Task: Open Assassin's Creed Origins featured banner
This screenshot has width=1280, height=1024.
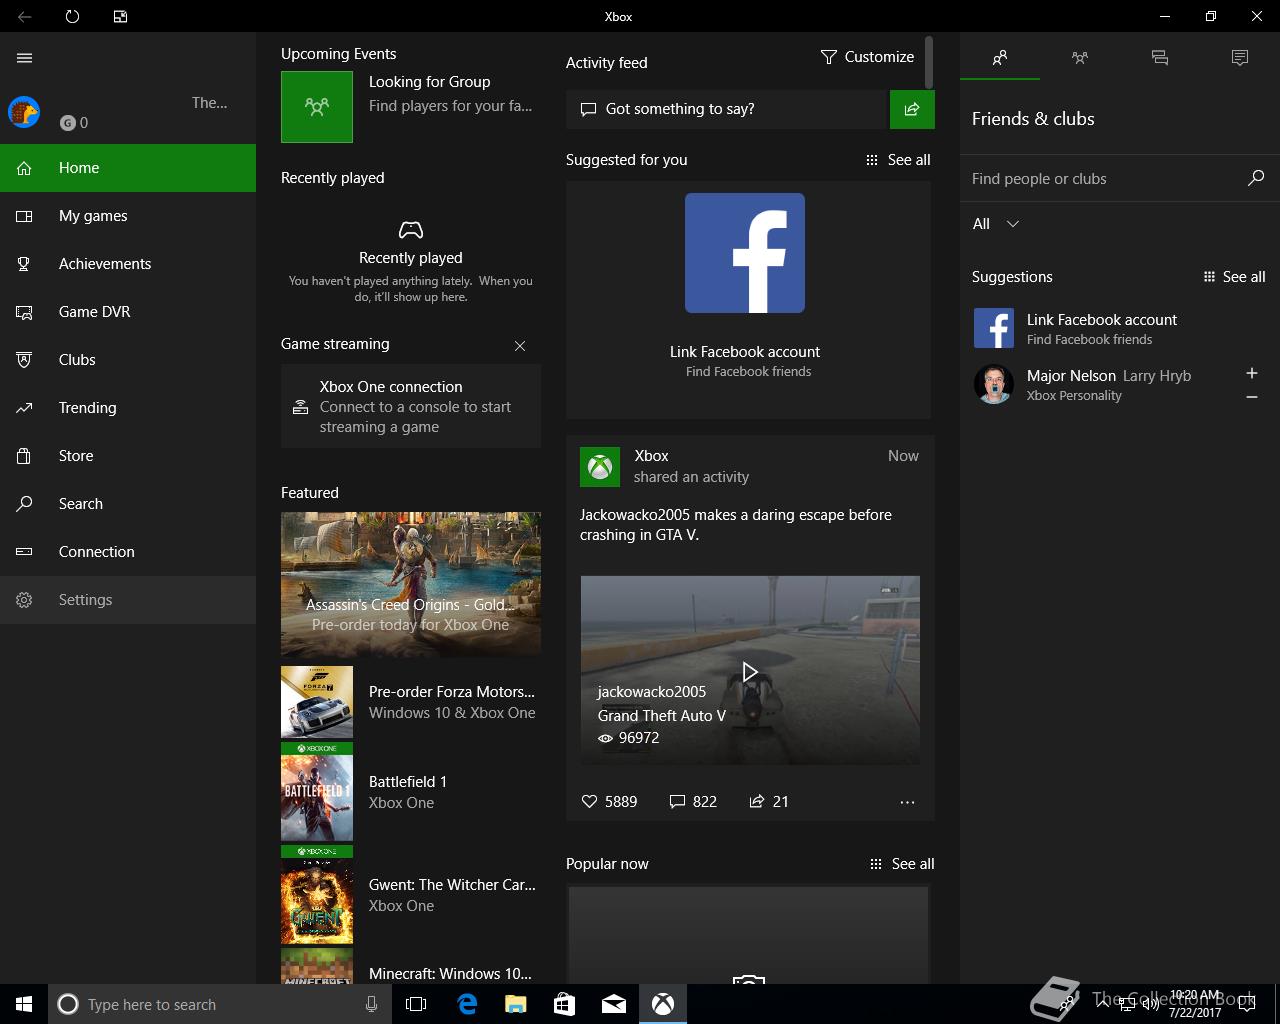Action: (x=411, y=583)
